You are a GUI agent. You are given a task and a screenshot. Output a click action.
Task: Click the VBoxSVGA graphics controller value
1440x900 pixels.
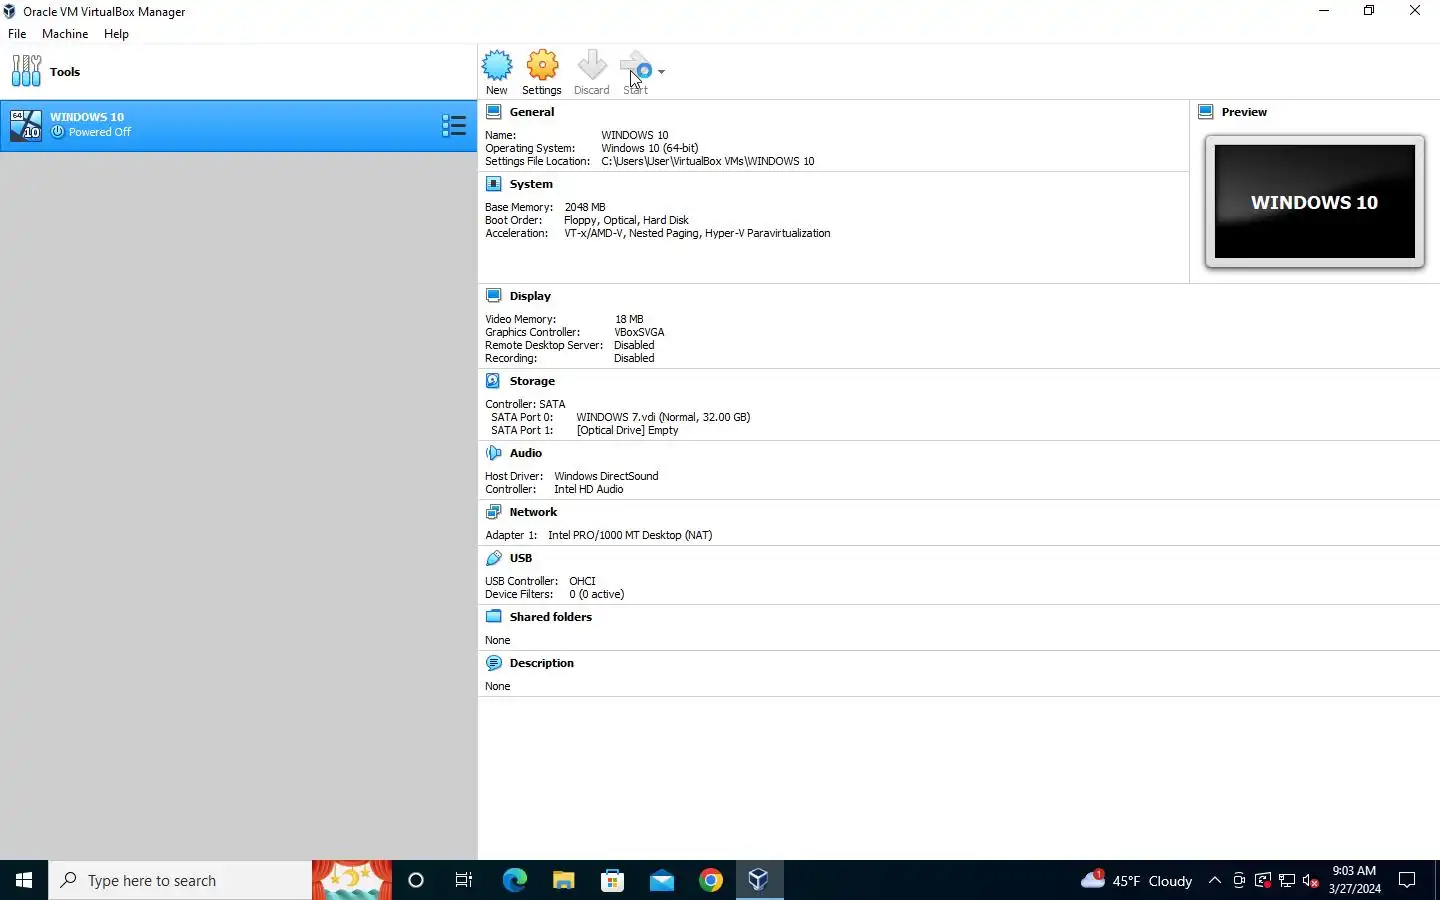[639, 332]
